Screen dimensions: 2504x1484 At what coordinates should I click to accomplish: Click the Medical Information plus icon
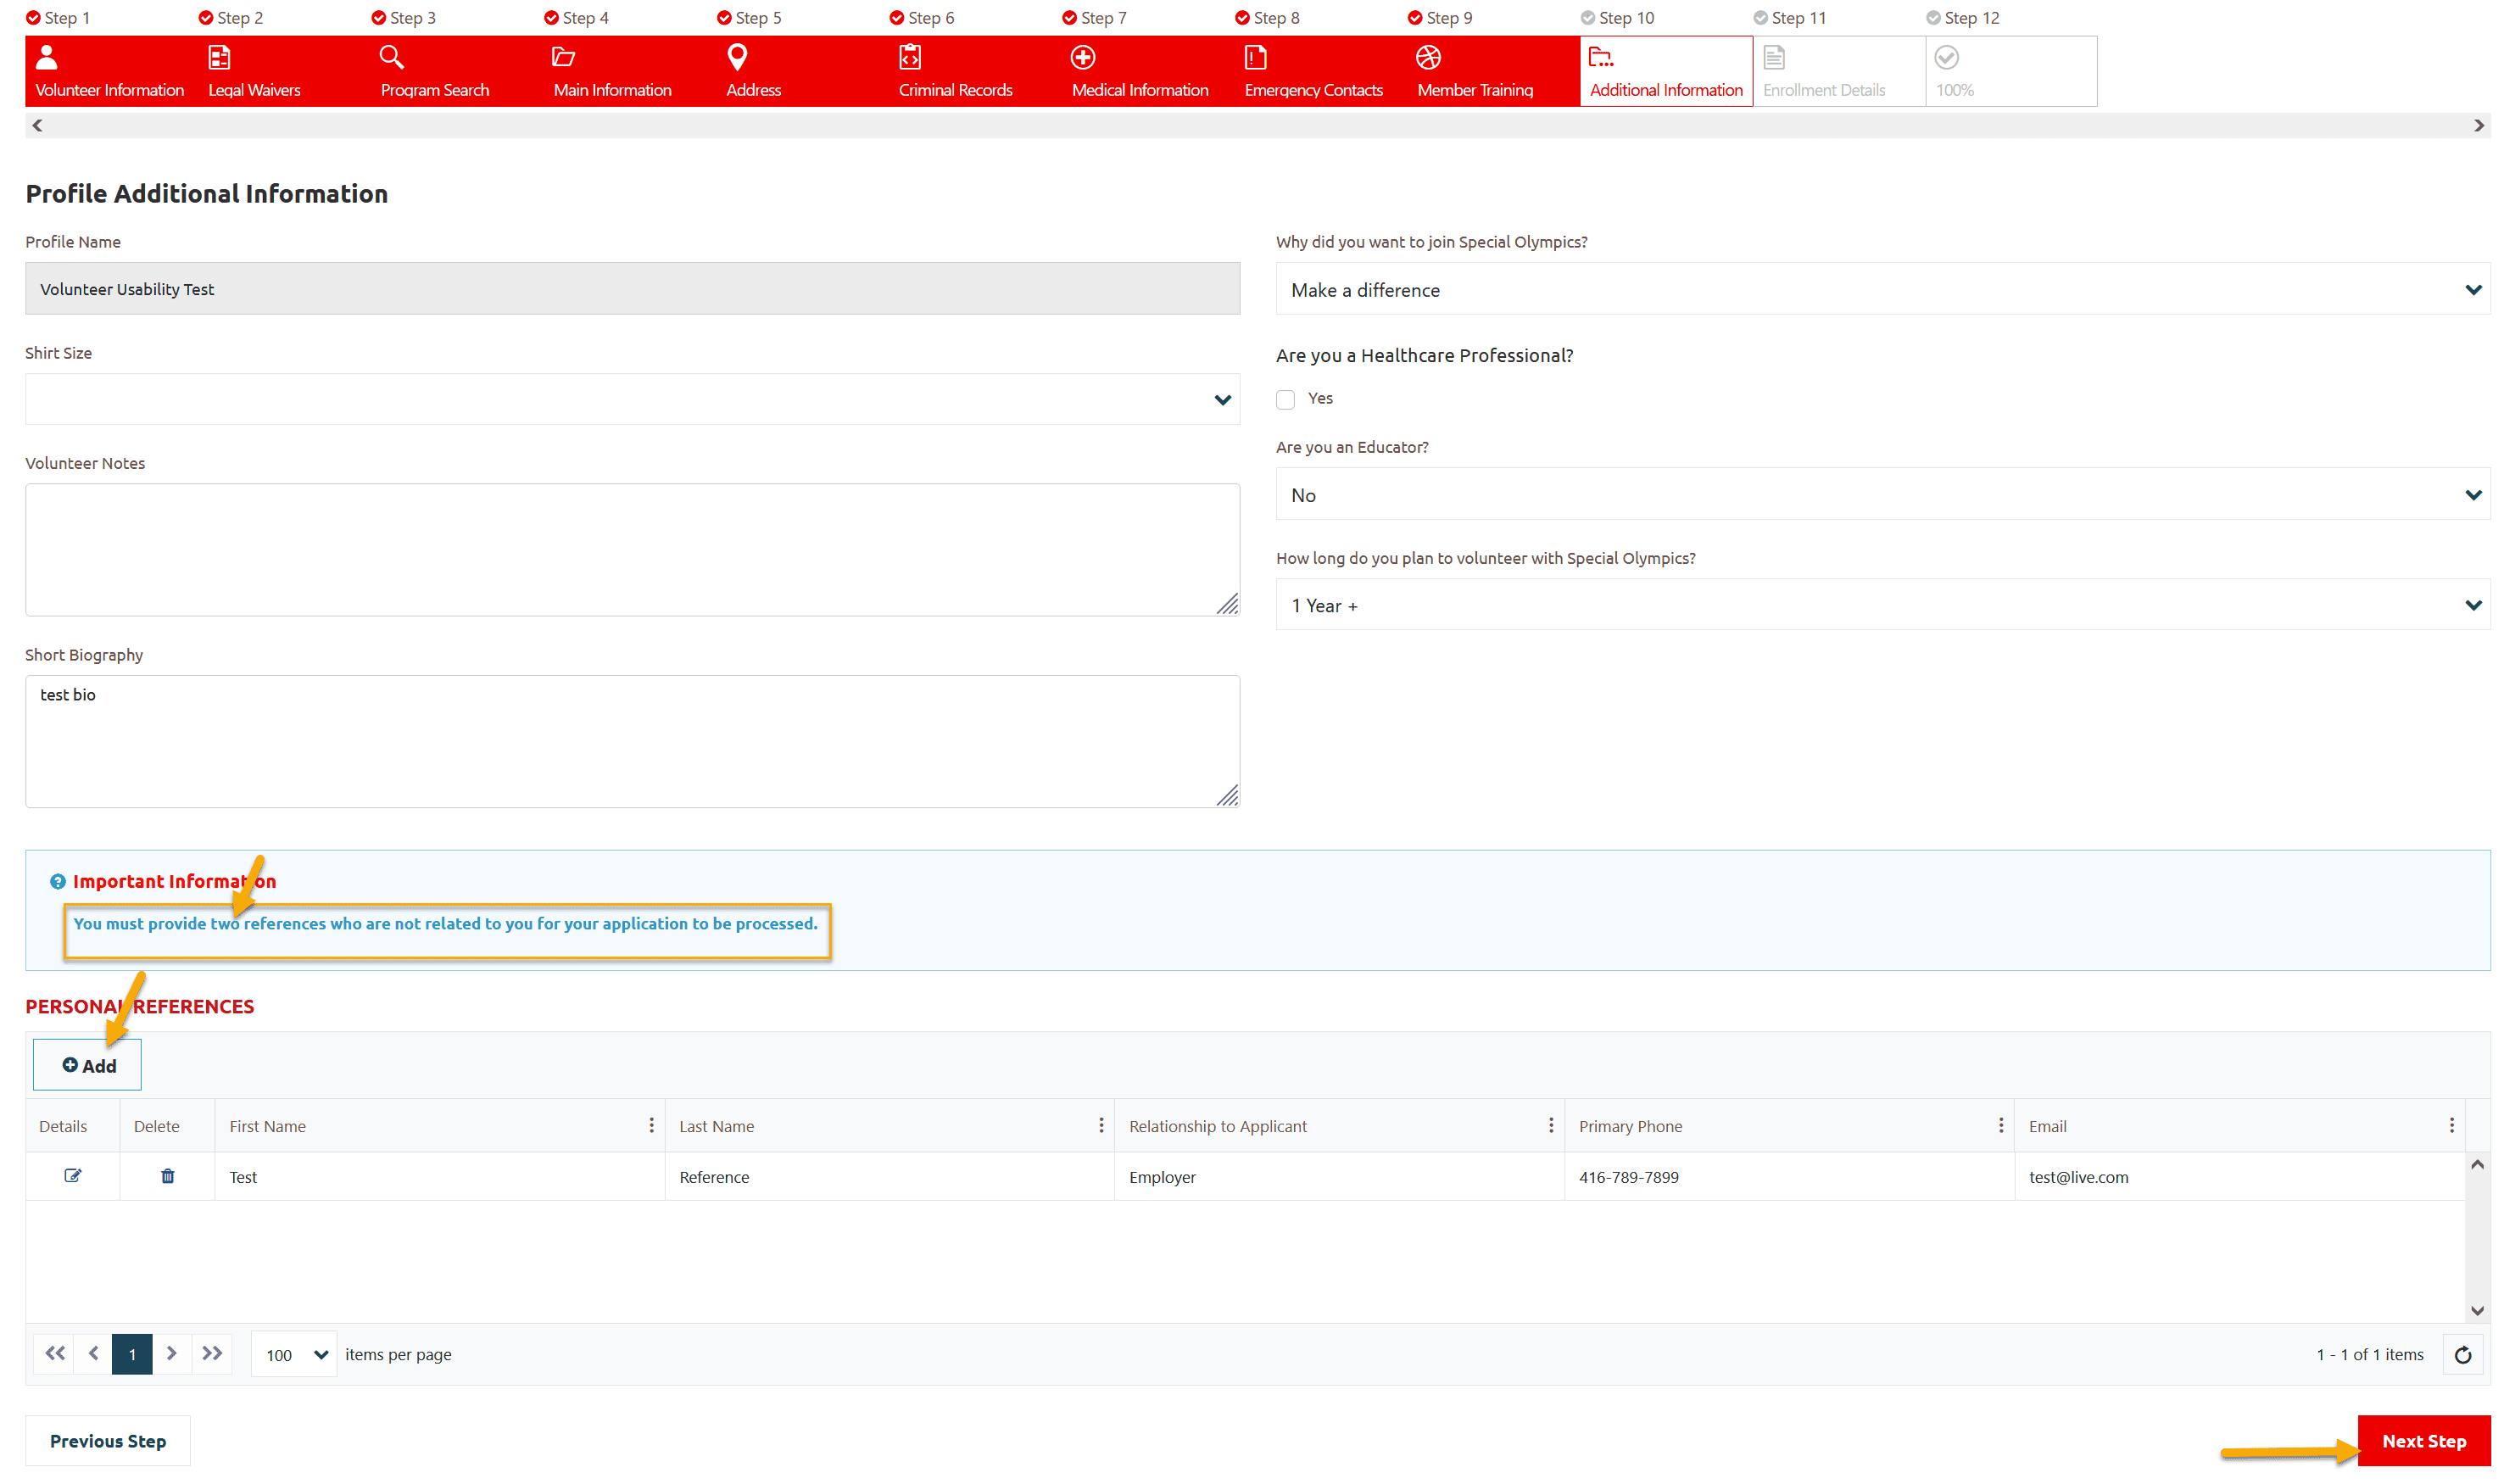[1083, 57]
